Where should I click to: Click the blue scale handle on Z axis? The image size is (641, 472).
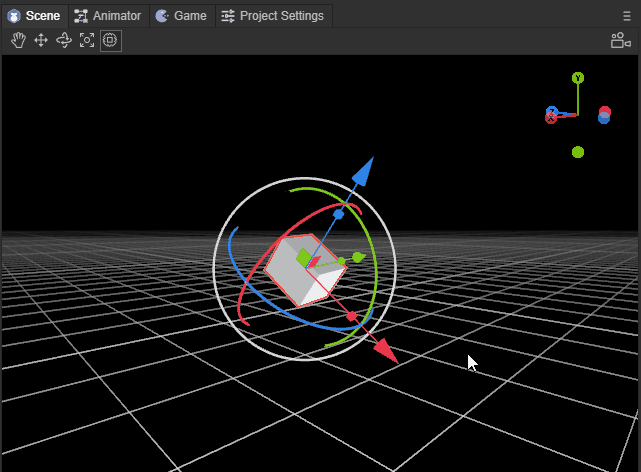[x=338, y=214]
